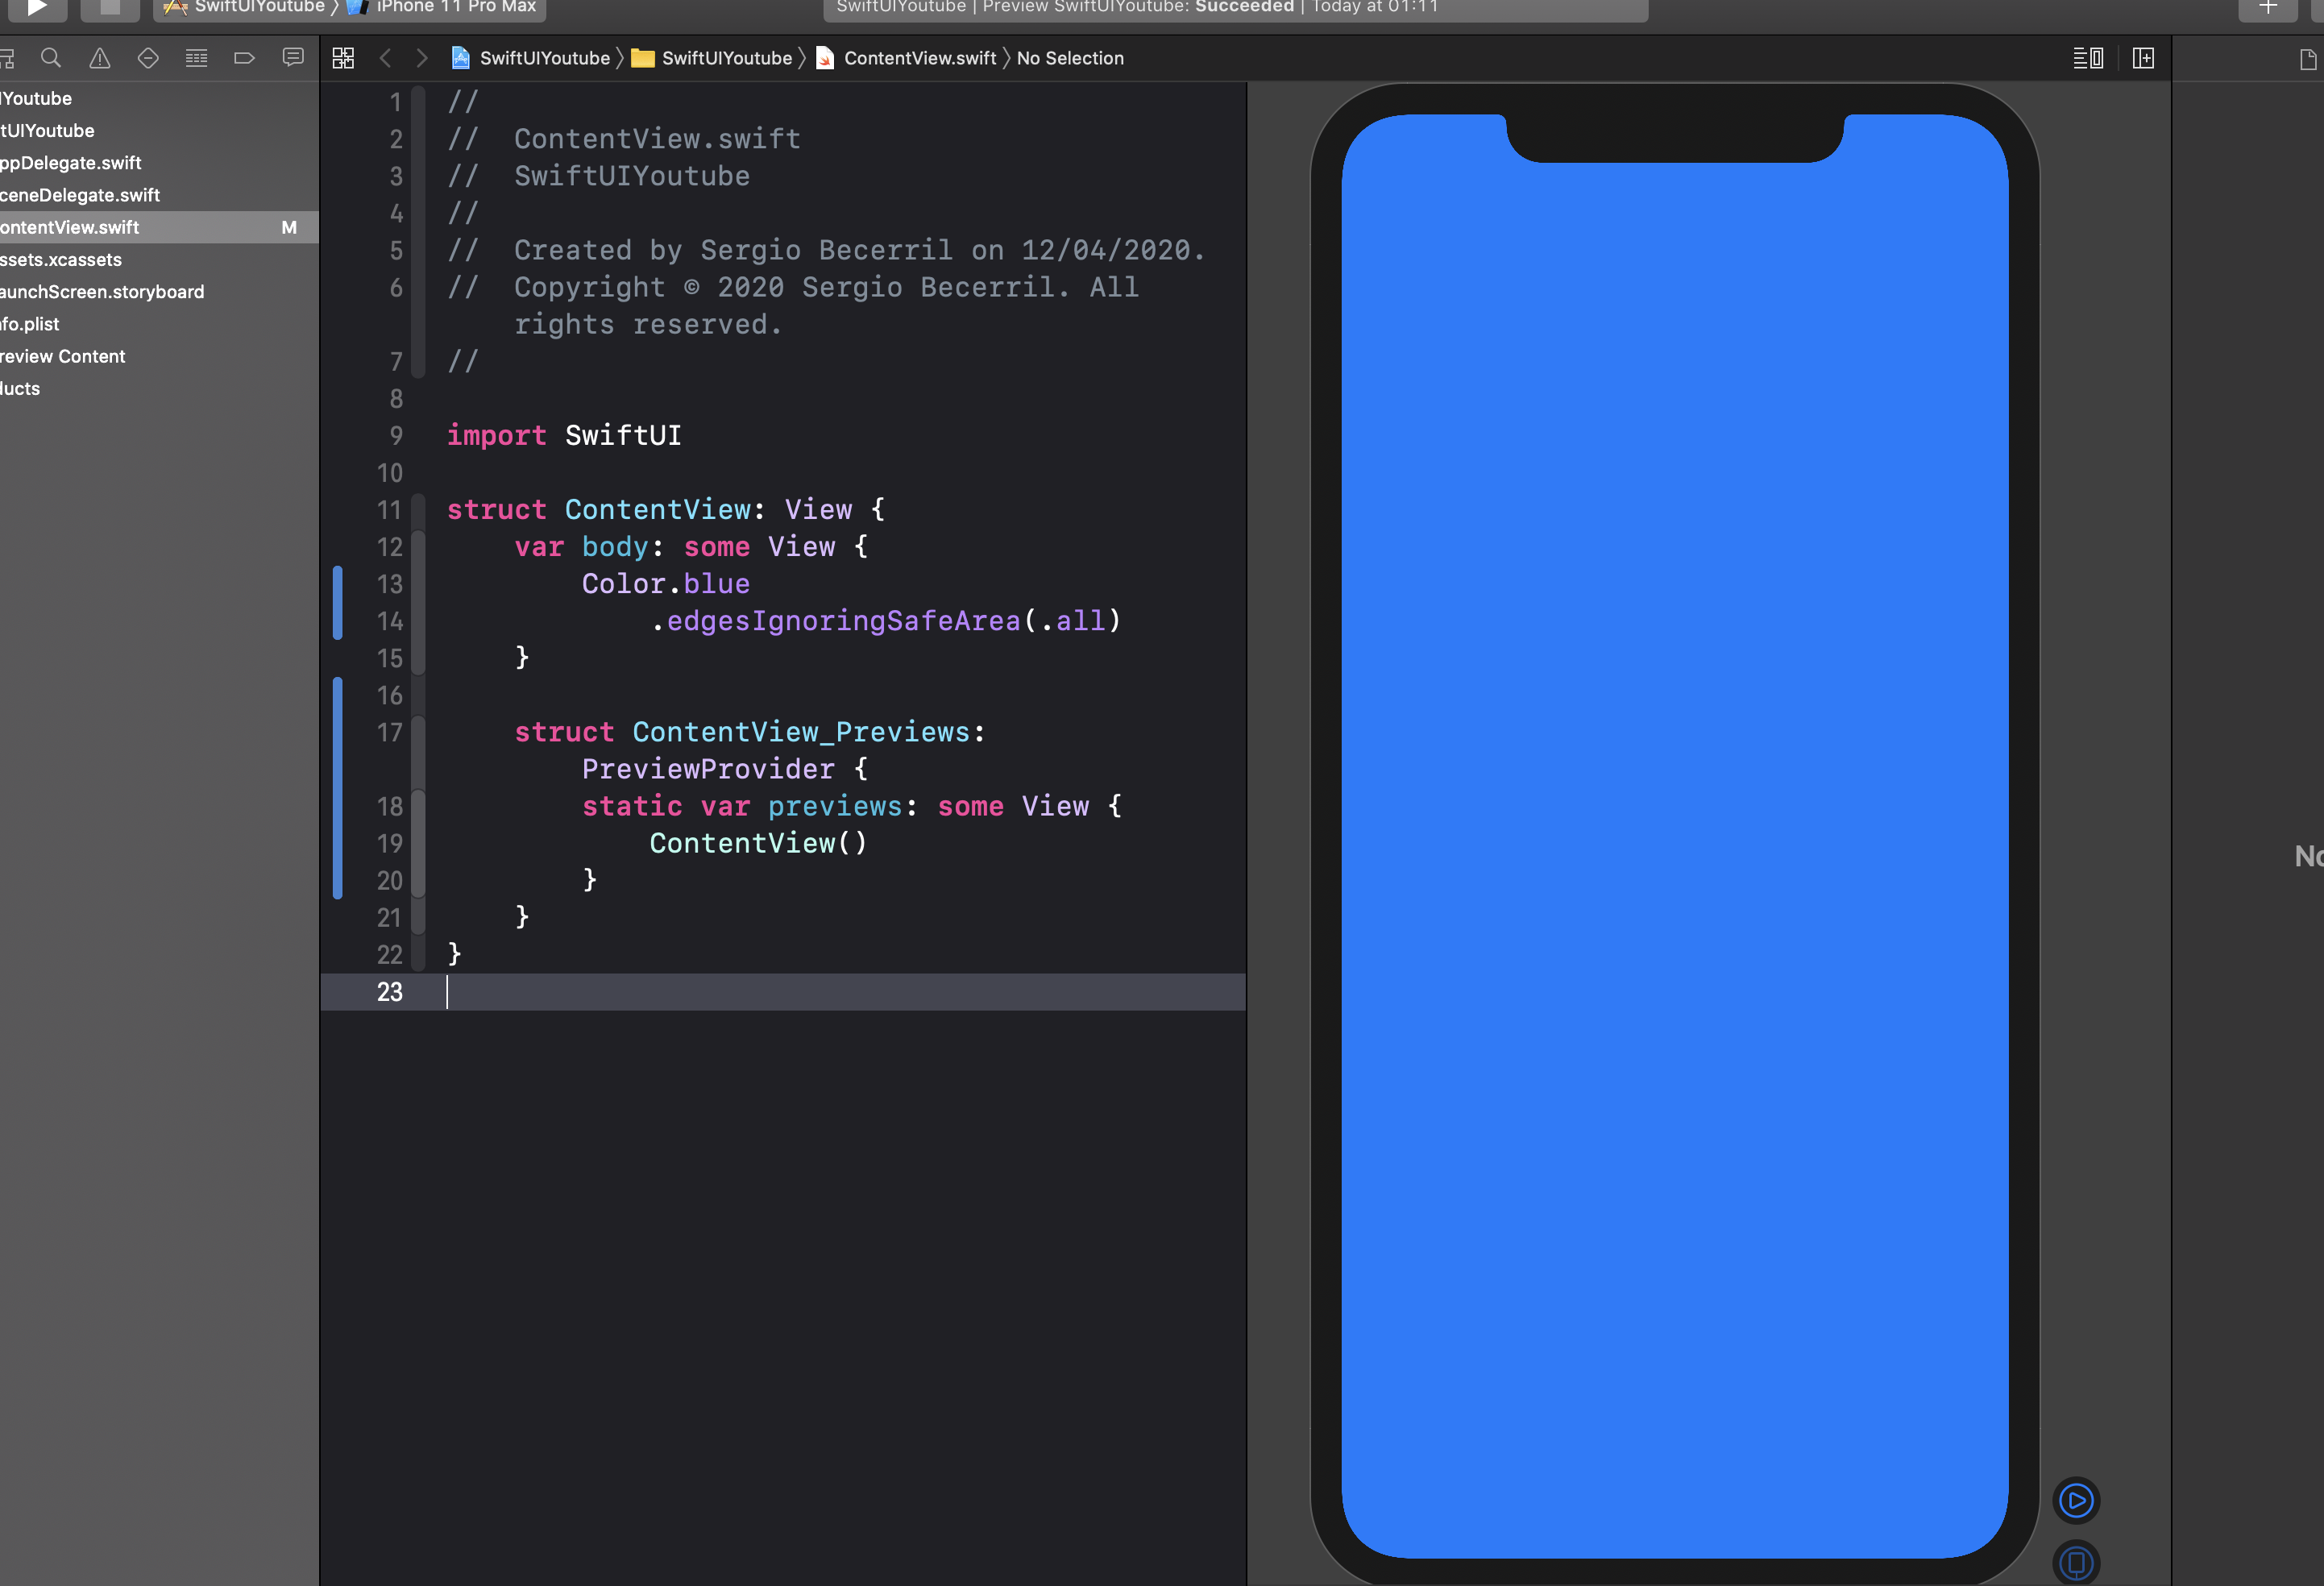2324x1586 pixels.
Task: Open the Report navigator list icon
Action: (196, 58)
